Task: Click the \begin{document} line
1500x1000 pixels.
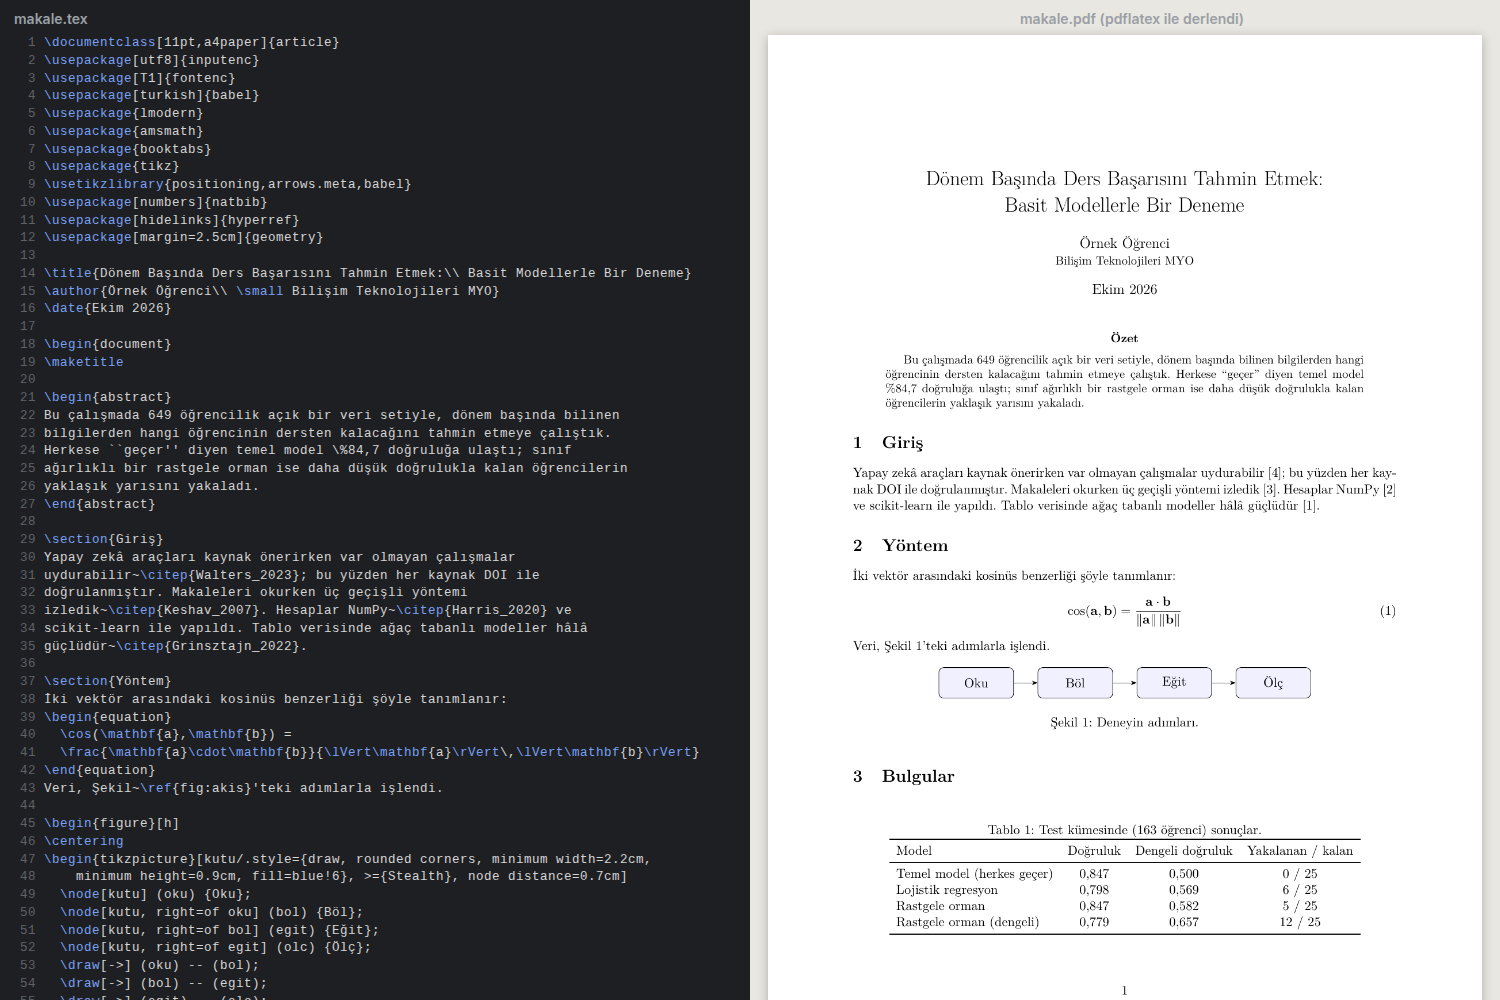Action: pyautogui.click(x=108, y=344)
